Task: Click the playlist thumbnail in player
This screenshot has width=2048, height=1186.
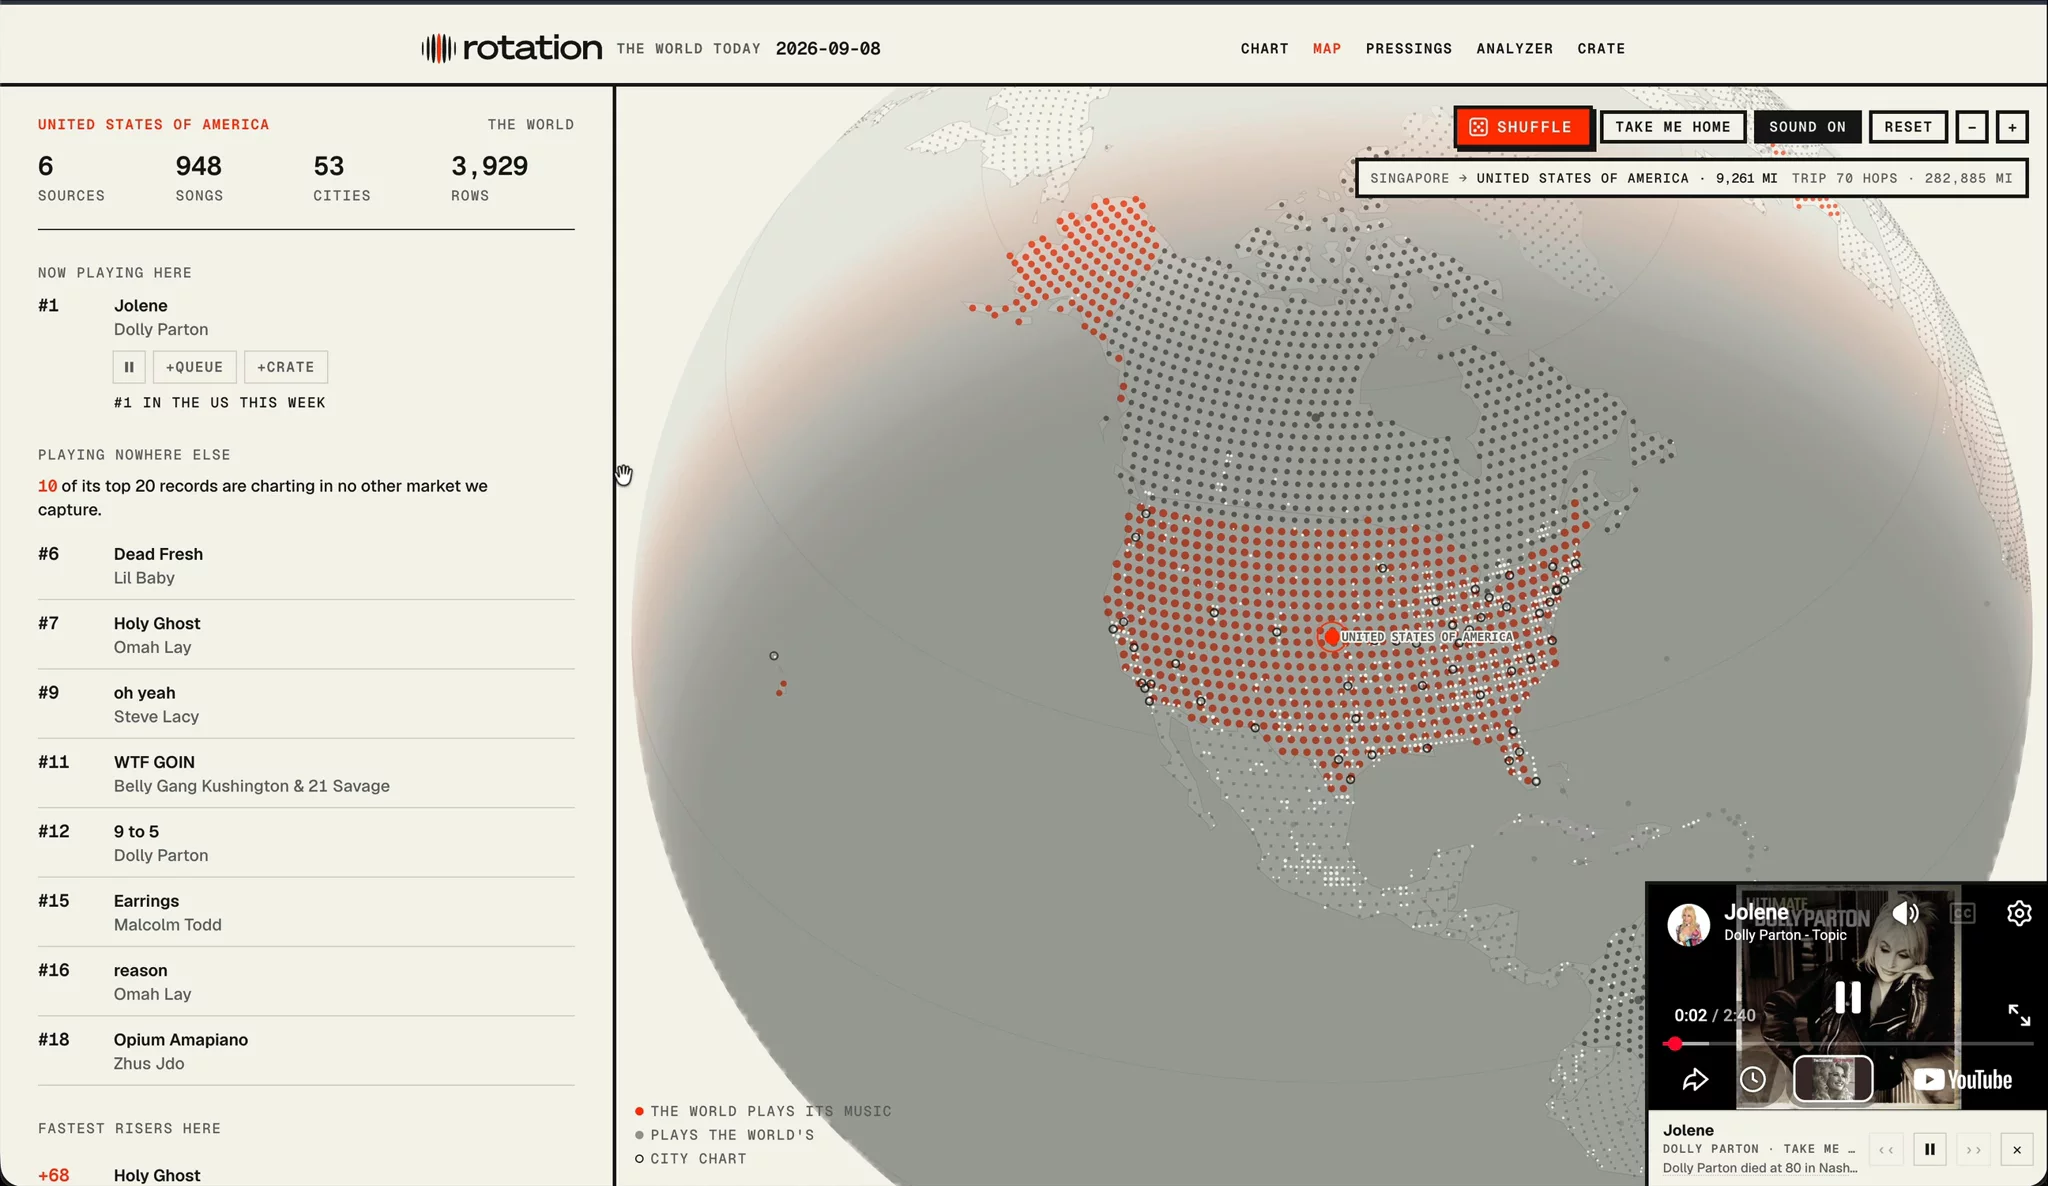Action: click(x=1832, y=1080)
